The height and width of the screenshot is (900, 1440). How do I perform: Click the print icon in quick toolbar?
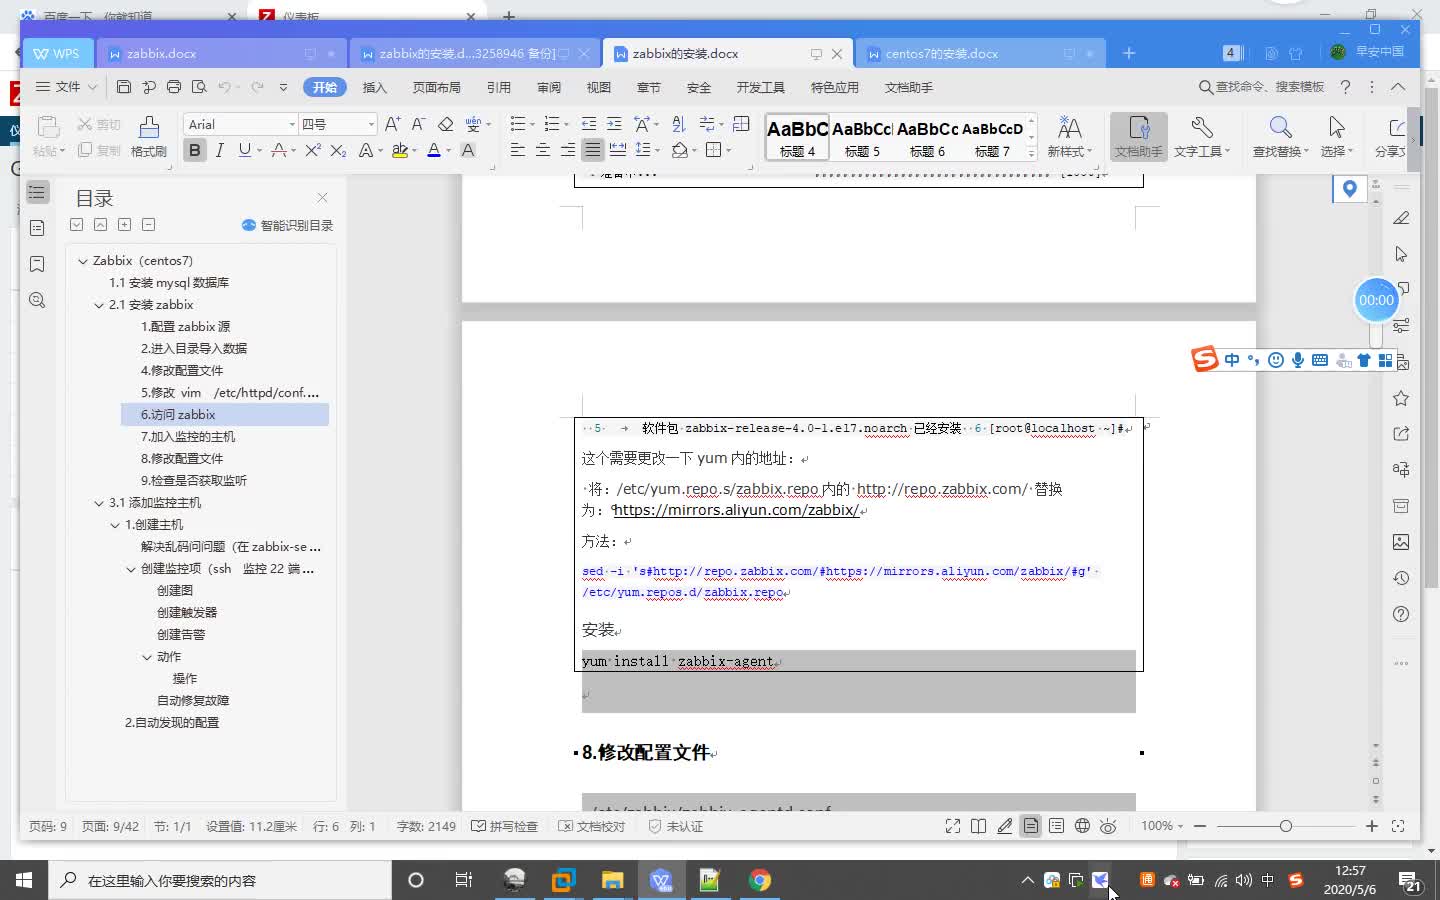click(174, 87)
